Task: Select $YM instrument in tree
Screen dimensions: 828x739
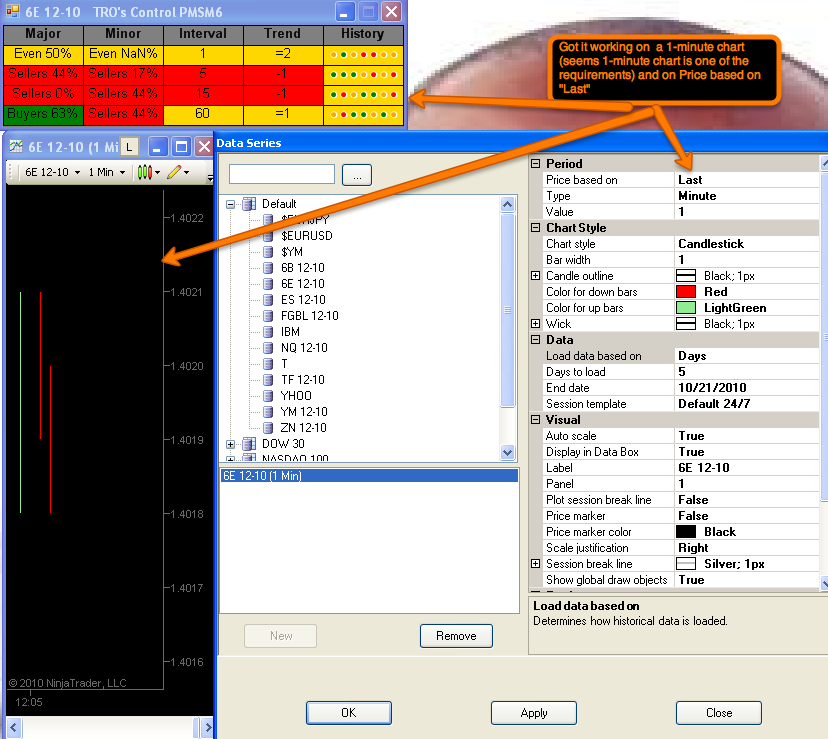Action: pos(292,252)
